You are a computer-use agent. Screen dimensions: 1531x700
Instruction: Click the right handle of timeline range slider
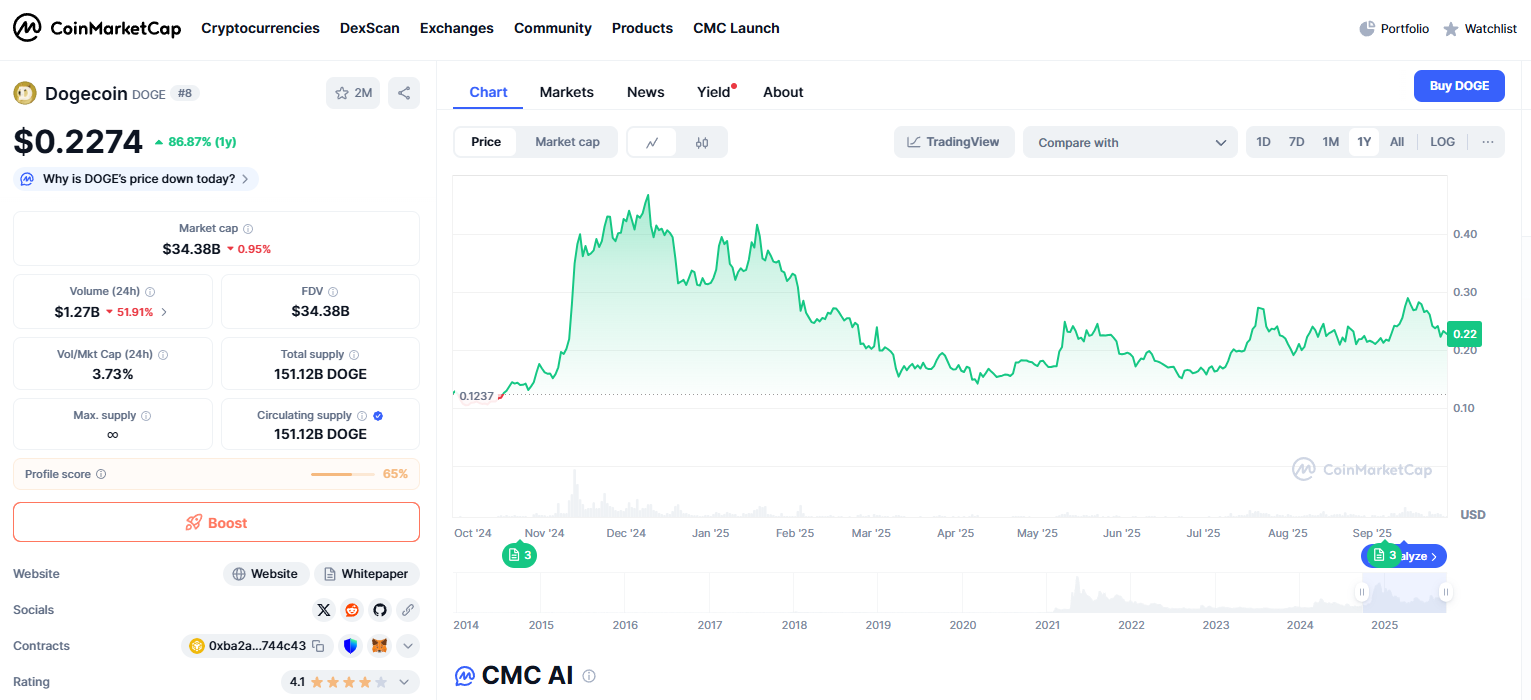point(1445,593)
